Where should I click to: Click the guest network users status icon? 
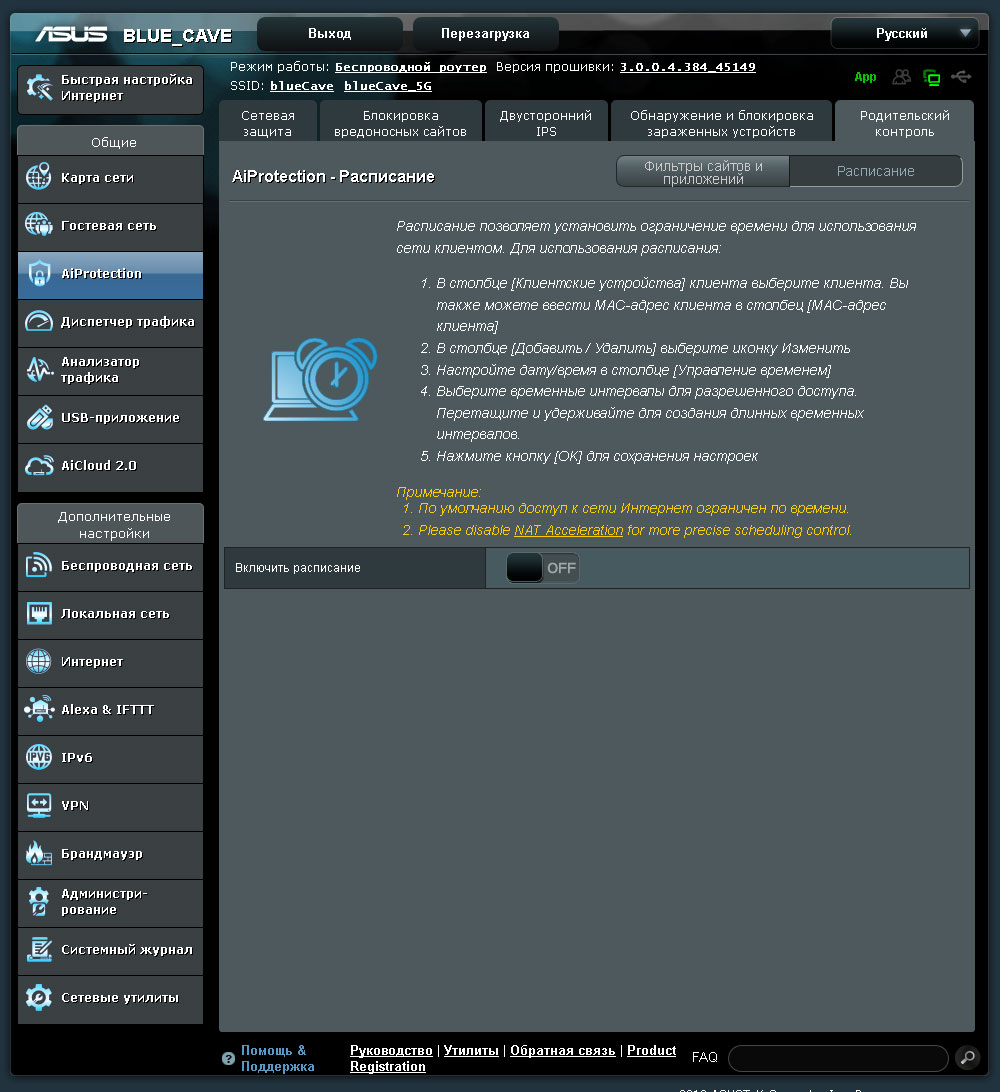click(901, 77)
